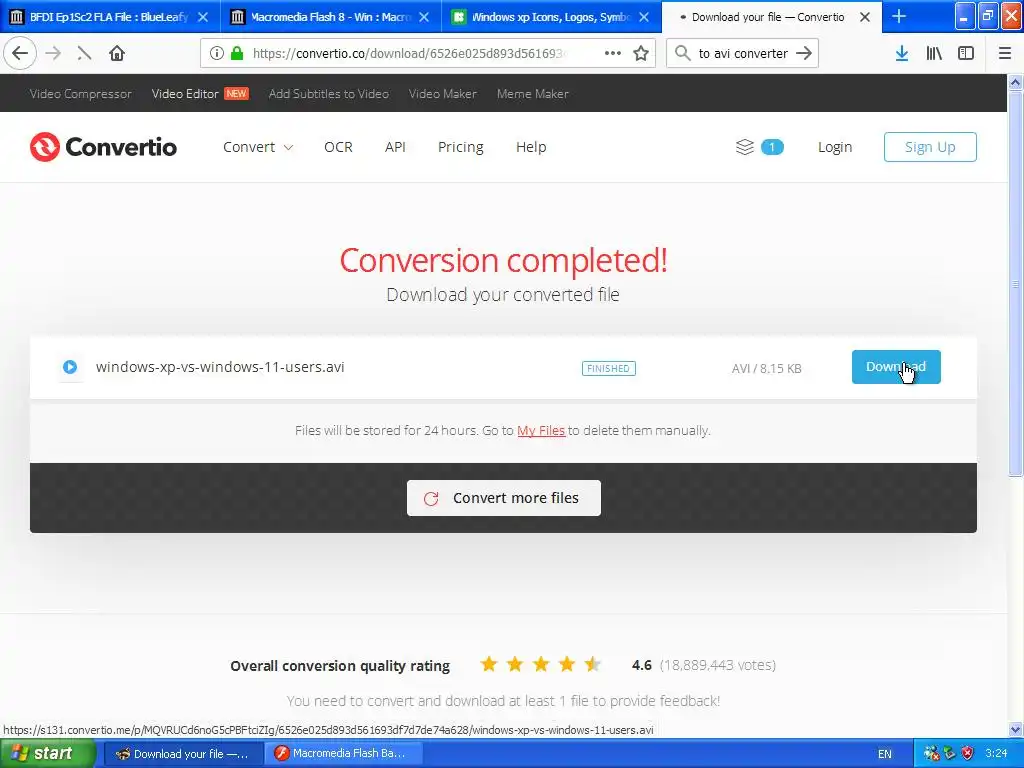Open API in the site menu

395,147
